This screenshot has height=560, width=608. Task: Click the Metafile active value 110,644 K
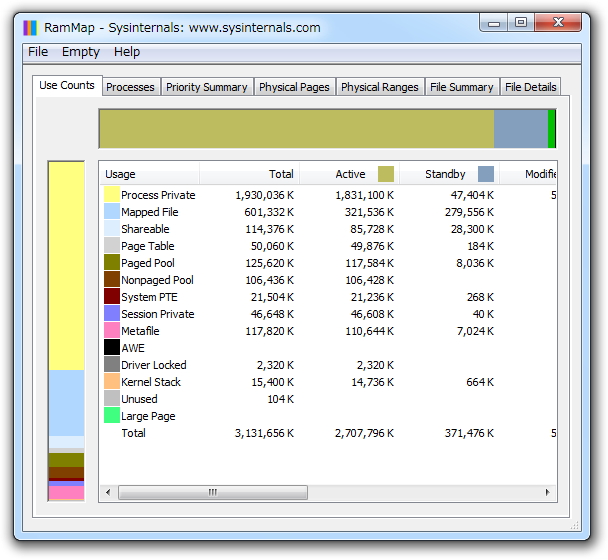click(x=370, y=331)
